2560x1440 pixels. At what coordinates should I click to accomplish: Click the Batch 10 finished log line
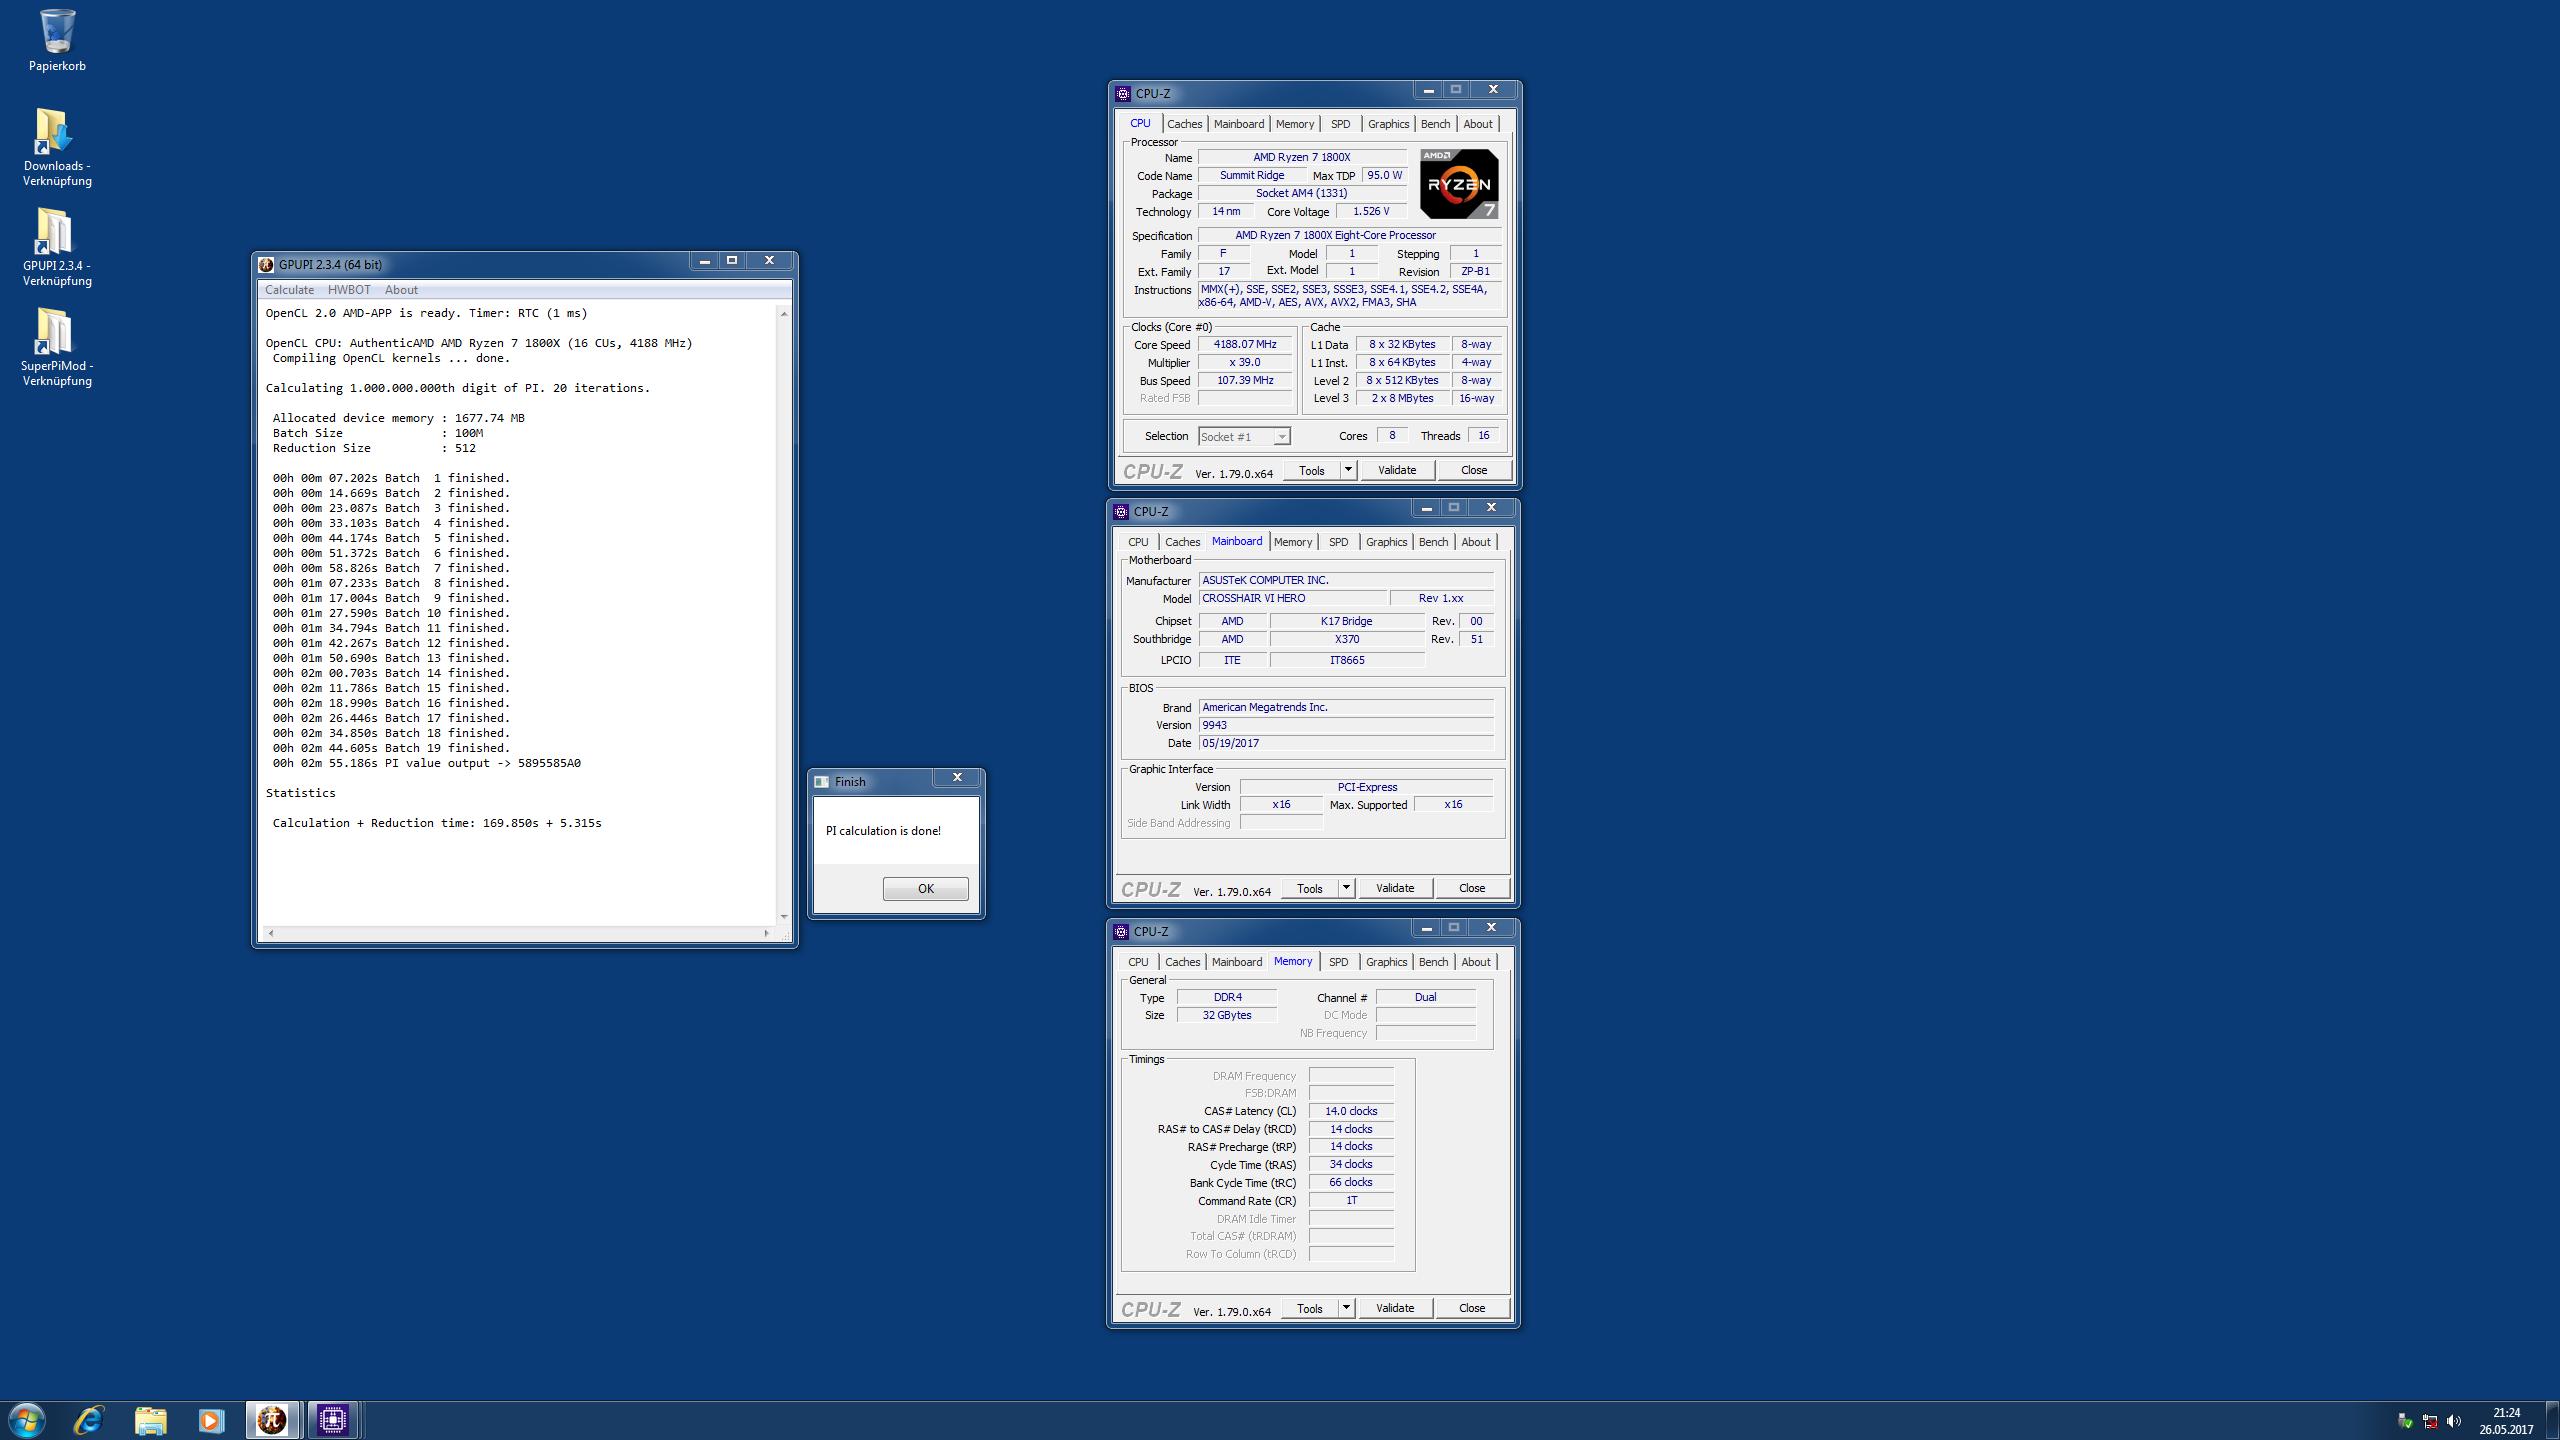click(x=391, y=613)
